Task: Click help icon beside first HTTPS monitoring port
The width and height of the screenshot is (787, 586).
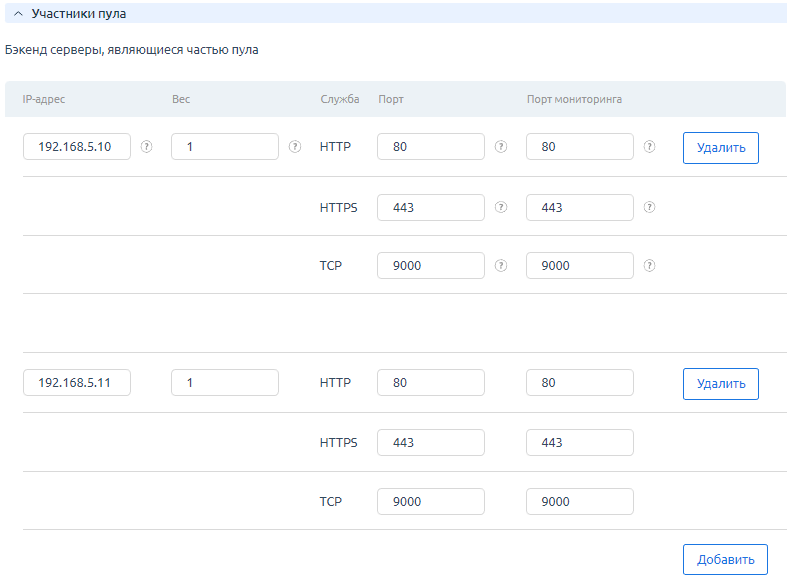Action: tap(649, 207)
